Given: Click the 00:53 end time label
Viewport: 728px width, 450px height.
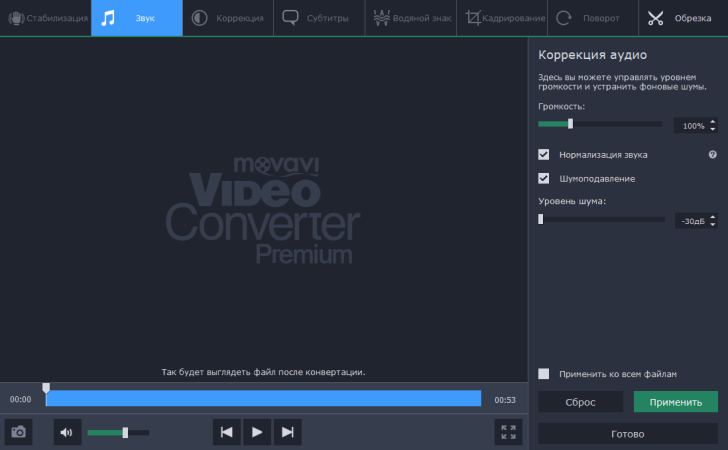Looking at the screenshot, I should coord(505,400).
